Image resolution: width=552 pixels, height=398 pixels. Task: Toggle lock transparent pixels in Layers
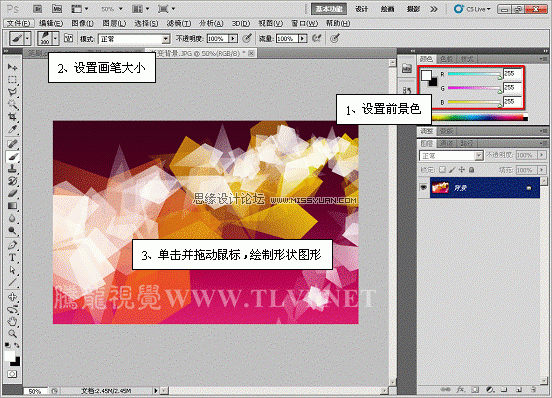pos(443,170)
